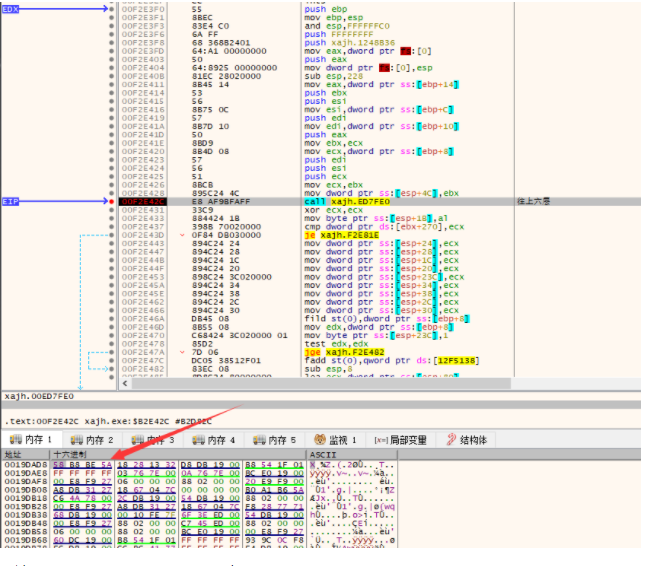
Task: Toggle breakpoint dot at 00F2E3F8
Action: (112, 42)
